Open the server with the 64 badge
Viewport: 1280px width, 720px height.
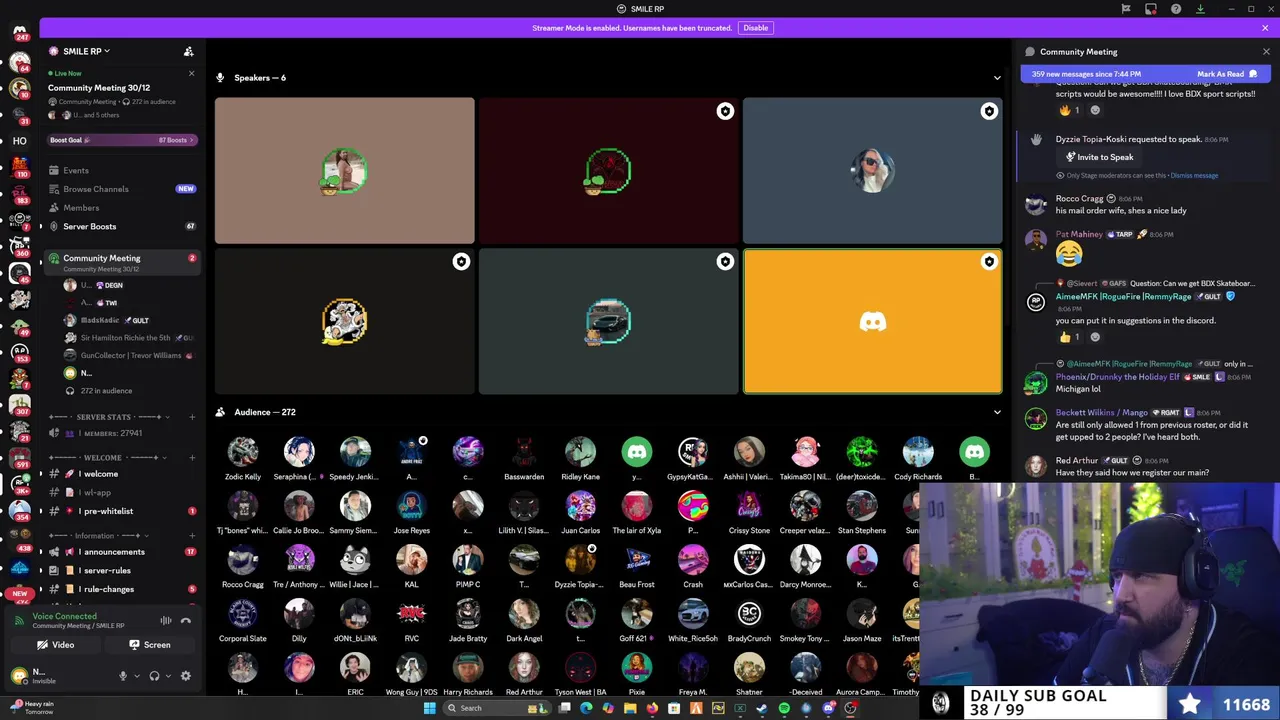pyautogui.click(x=19, y=62)
